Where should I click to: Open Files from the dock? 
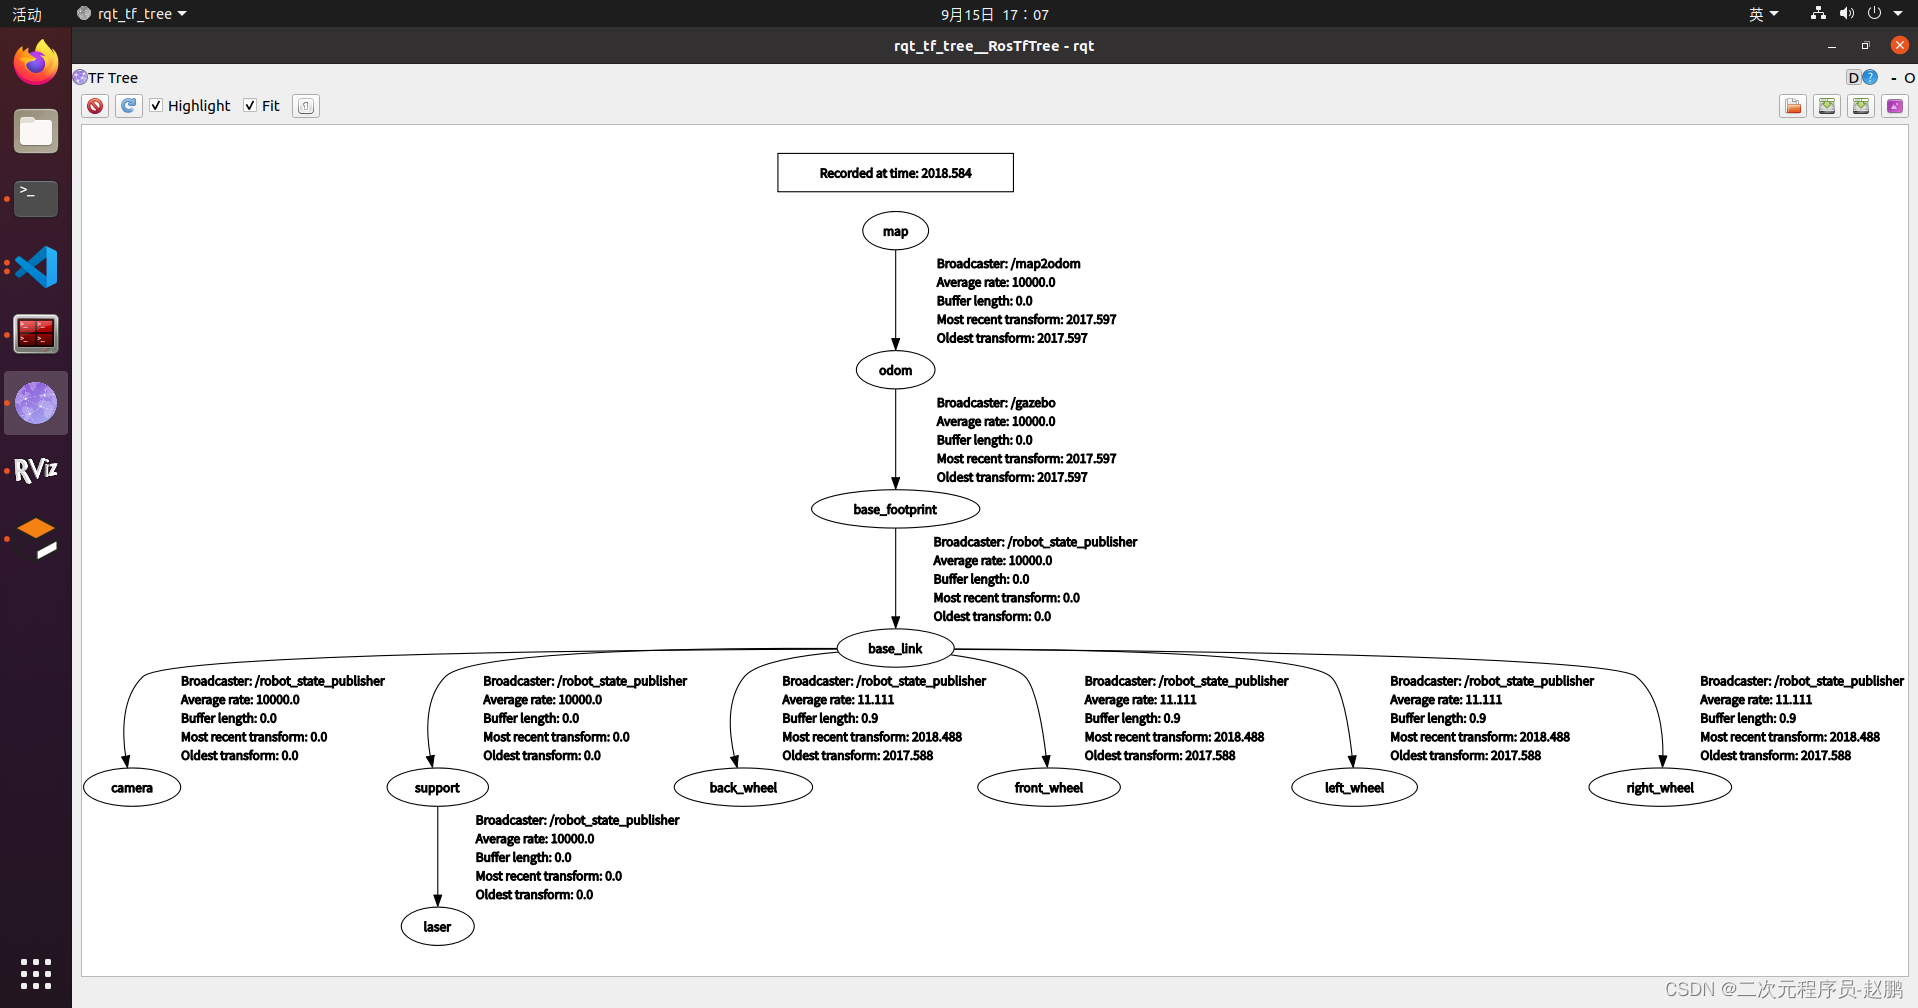click(x=36, y=131)
